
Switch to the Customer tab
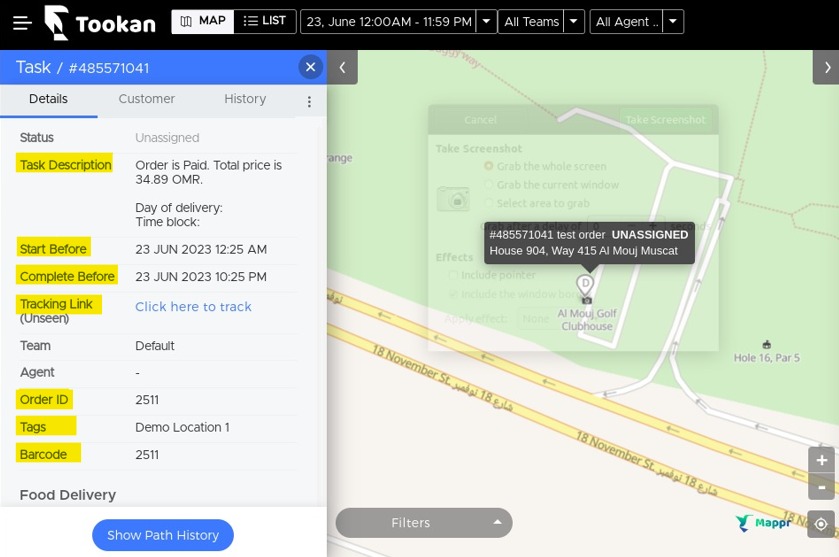click(x=147, y=100)
